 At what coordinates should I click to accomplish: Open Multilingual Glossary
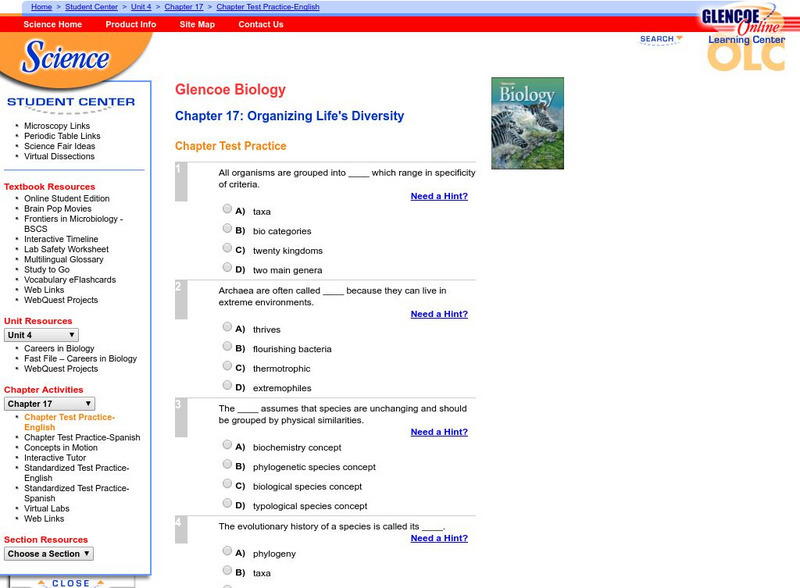tap(64, 259)
